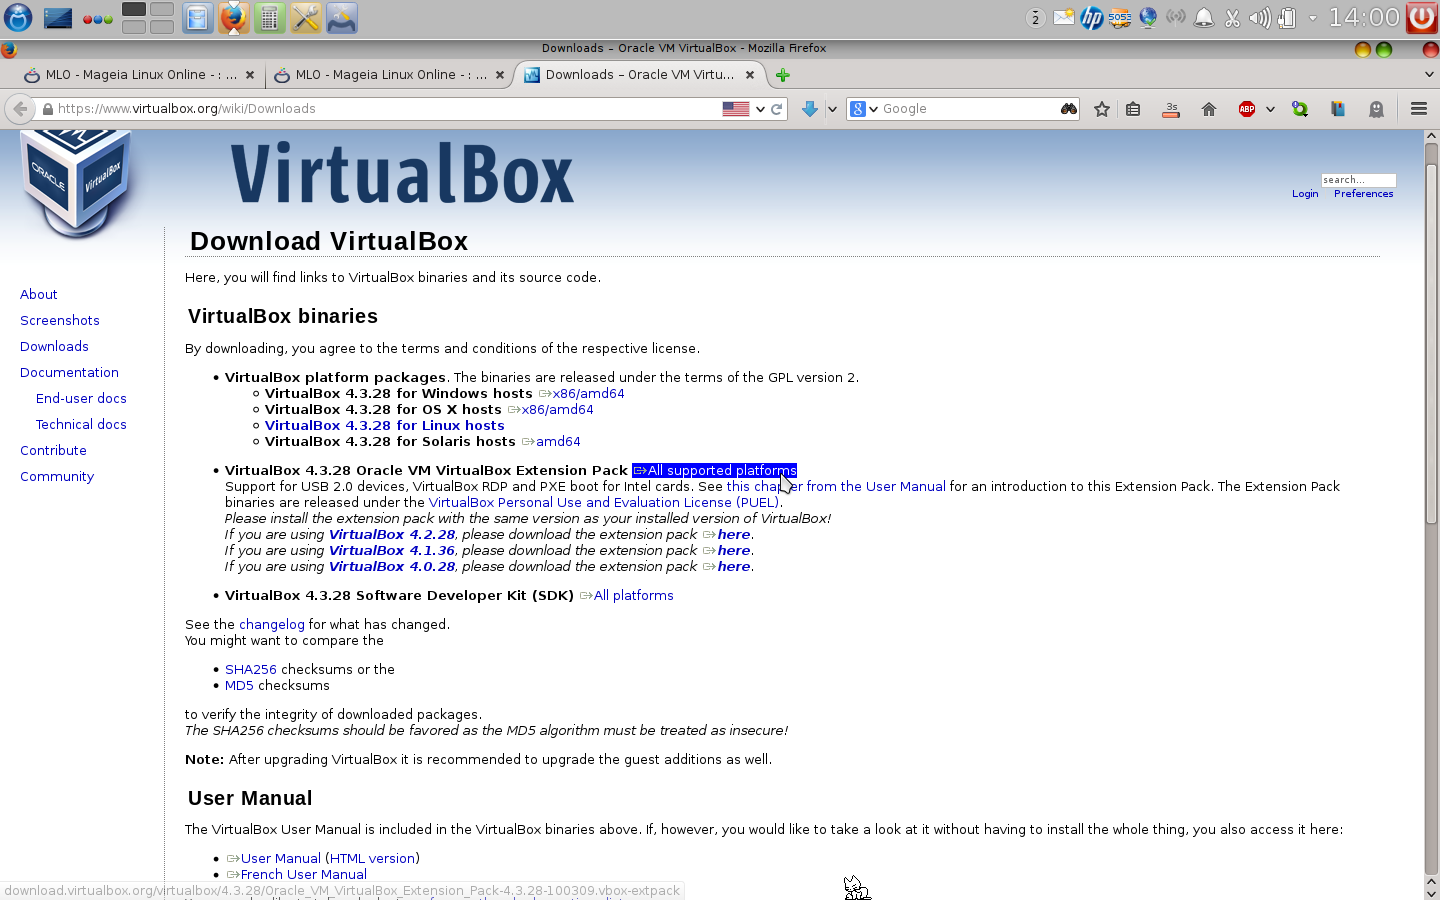
Task: Expand the Adblock Plus dropdown arrow
Action: pyautogui.click(x=1270, y=109)
